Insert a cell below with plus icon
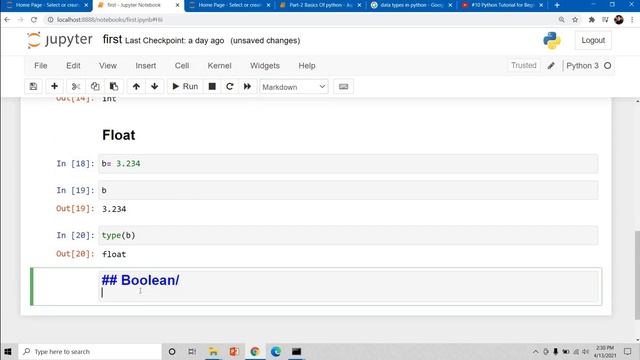640x360 pixels. pyautogui.click(x=54, y=87)
